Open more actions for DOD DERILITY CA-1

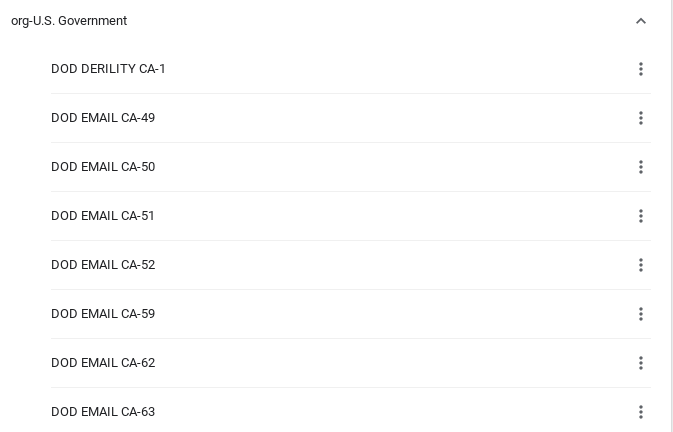pyautogui.click(x=641, y=69)
